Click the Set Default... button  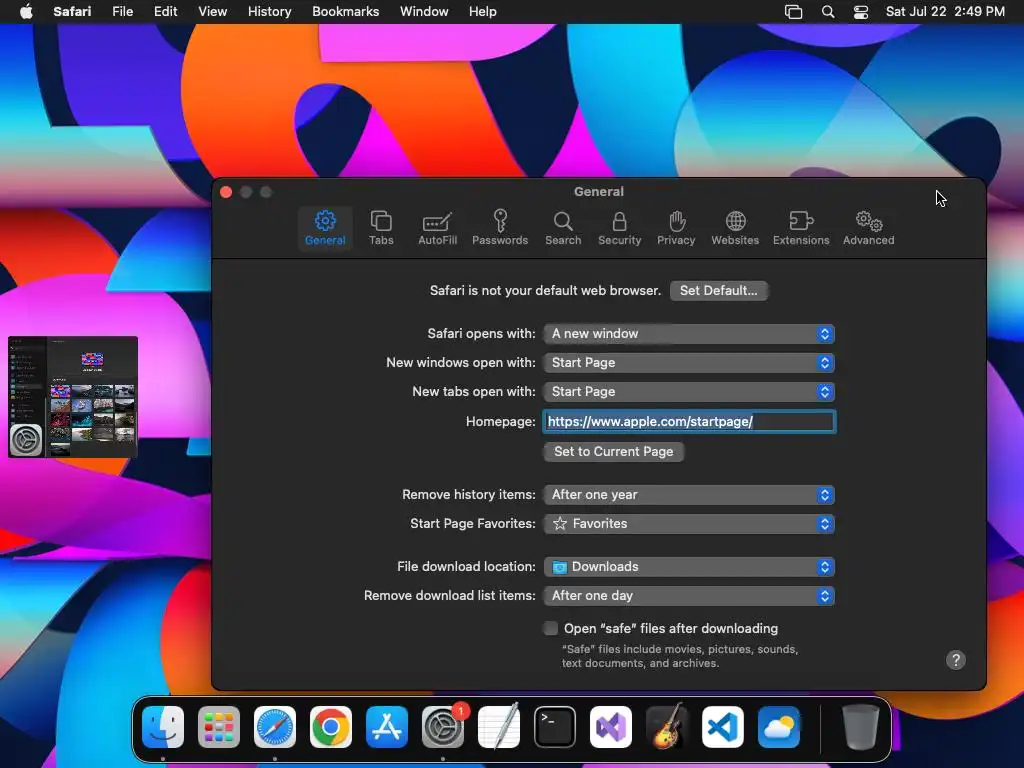(718, 291)
